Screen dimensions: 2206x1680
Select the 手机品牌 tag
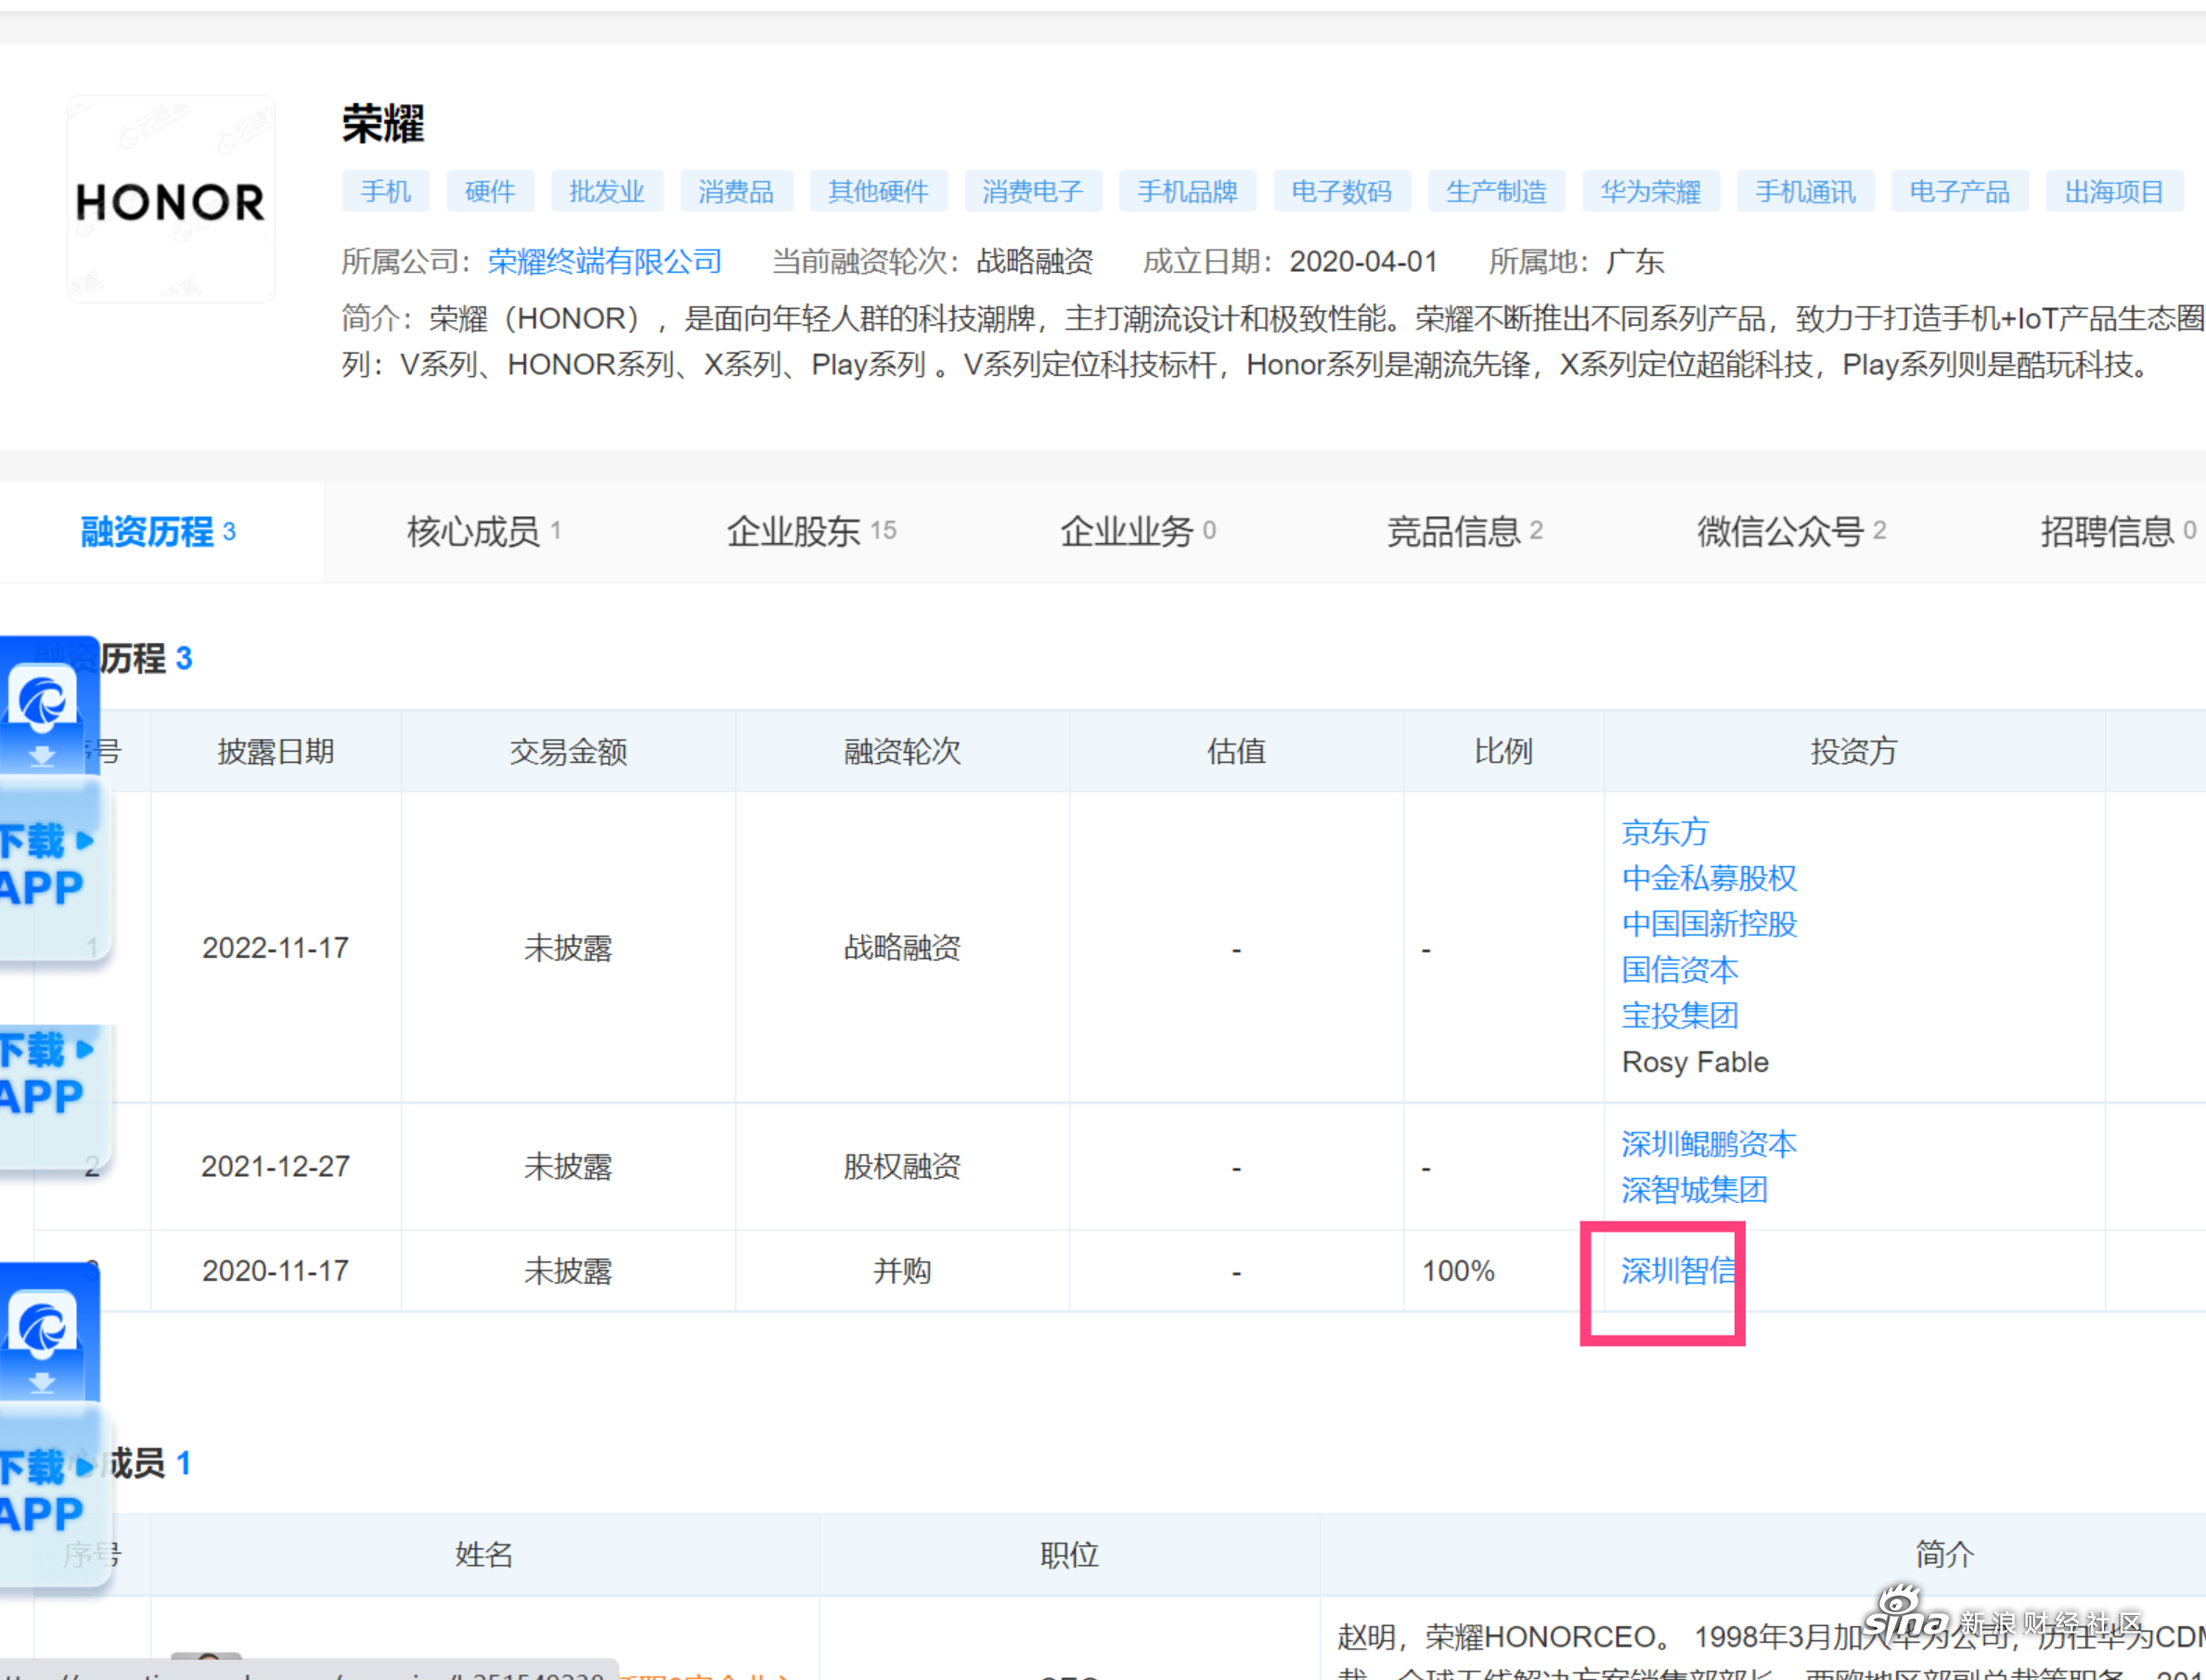point(1188,191)
